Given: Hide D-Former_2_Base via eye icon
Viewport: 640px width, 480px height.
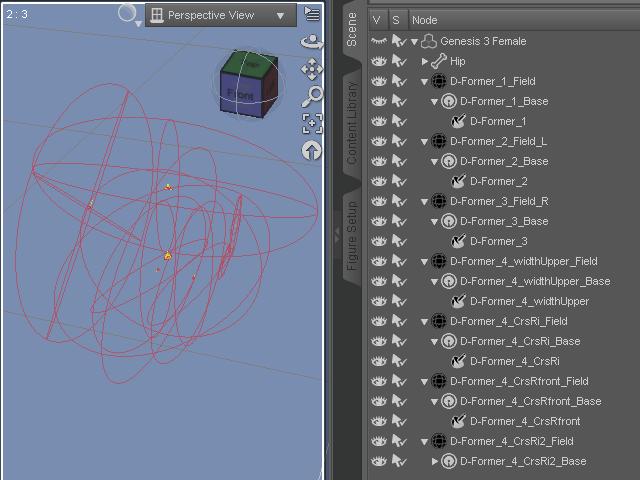Looking at the screenshot, I should click(x=379, y=161).
